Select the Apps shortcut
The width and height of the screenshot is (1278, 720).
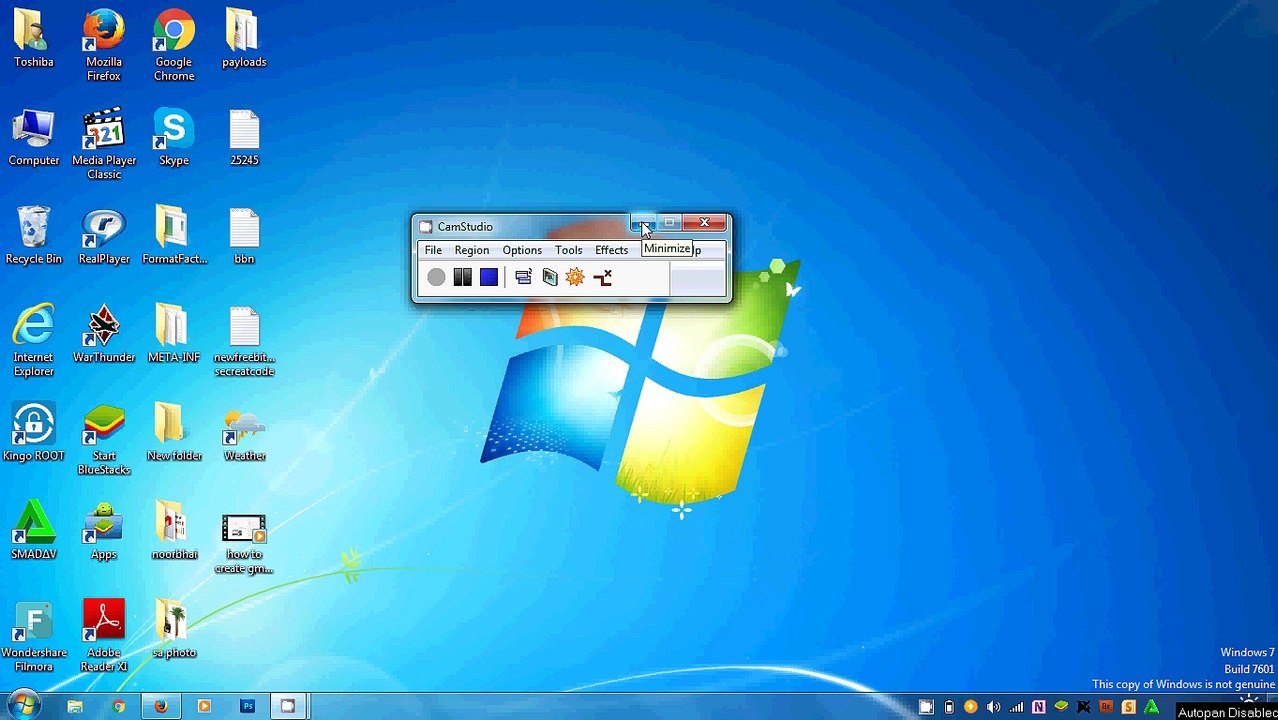tap(104, 531)
